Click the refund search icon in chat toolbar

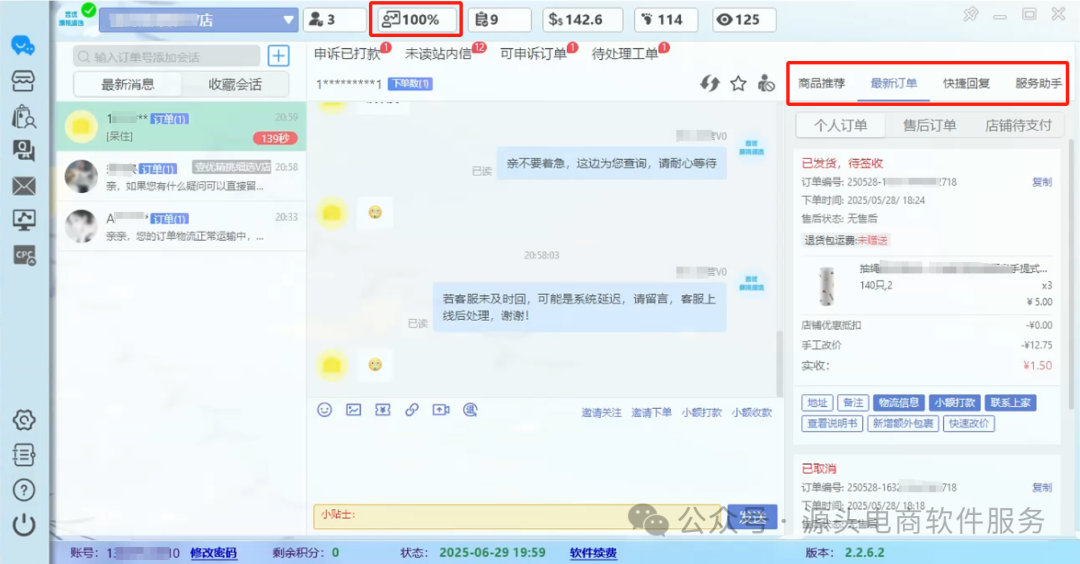(470, 410)
